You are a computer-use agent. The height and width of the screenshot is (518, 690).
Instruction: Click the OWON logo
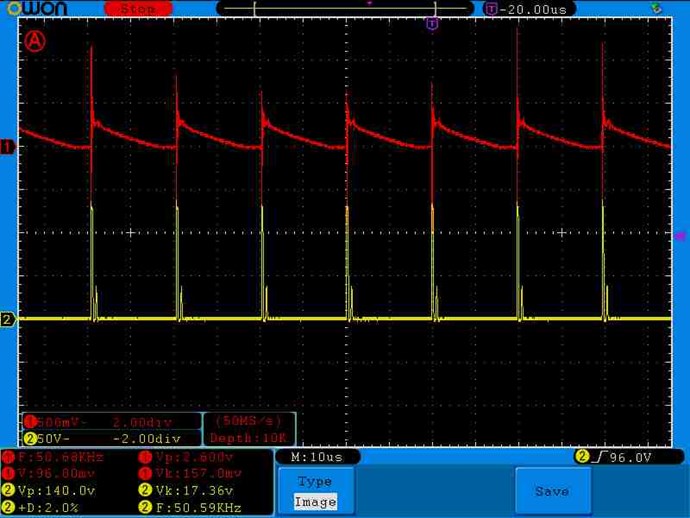point(37,8)
